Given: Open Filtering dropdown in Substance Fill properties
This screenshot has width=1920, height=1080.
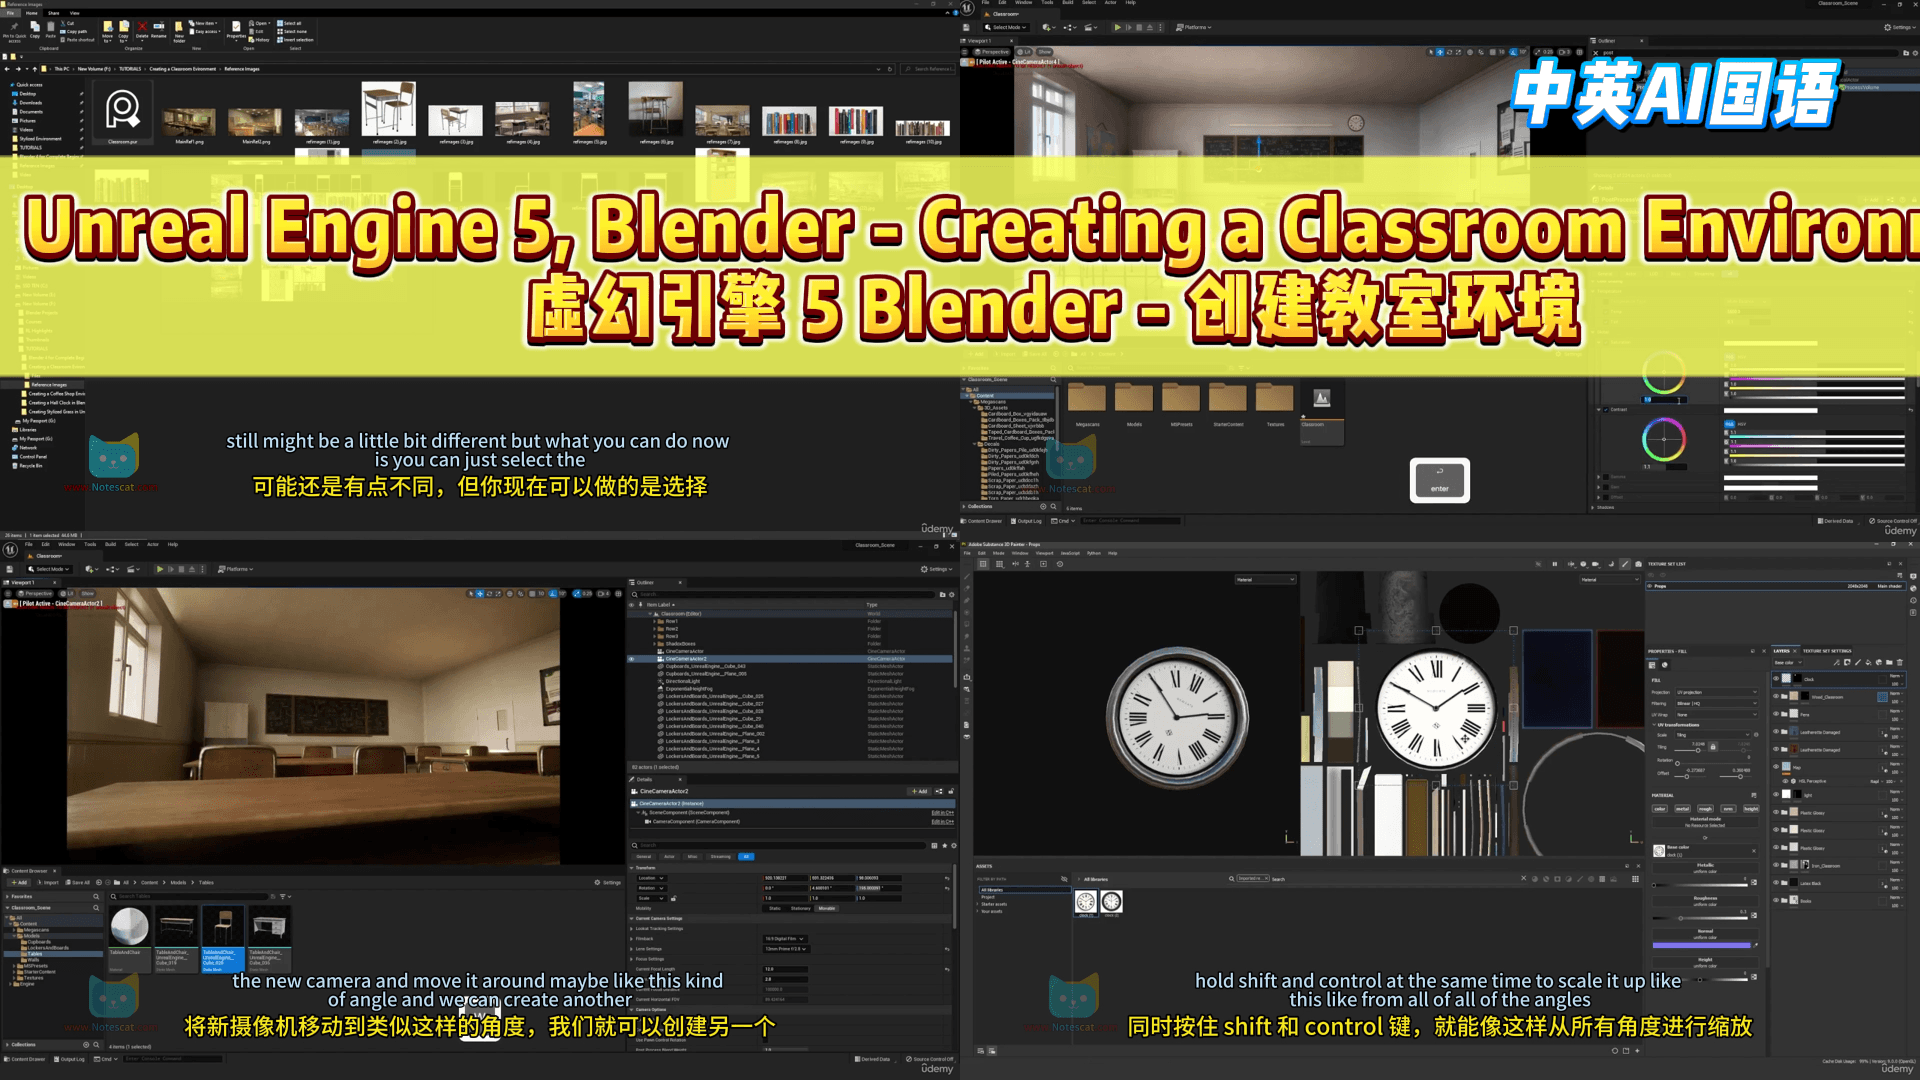Looking at the screenshot, I should coord(1716,704).
